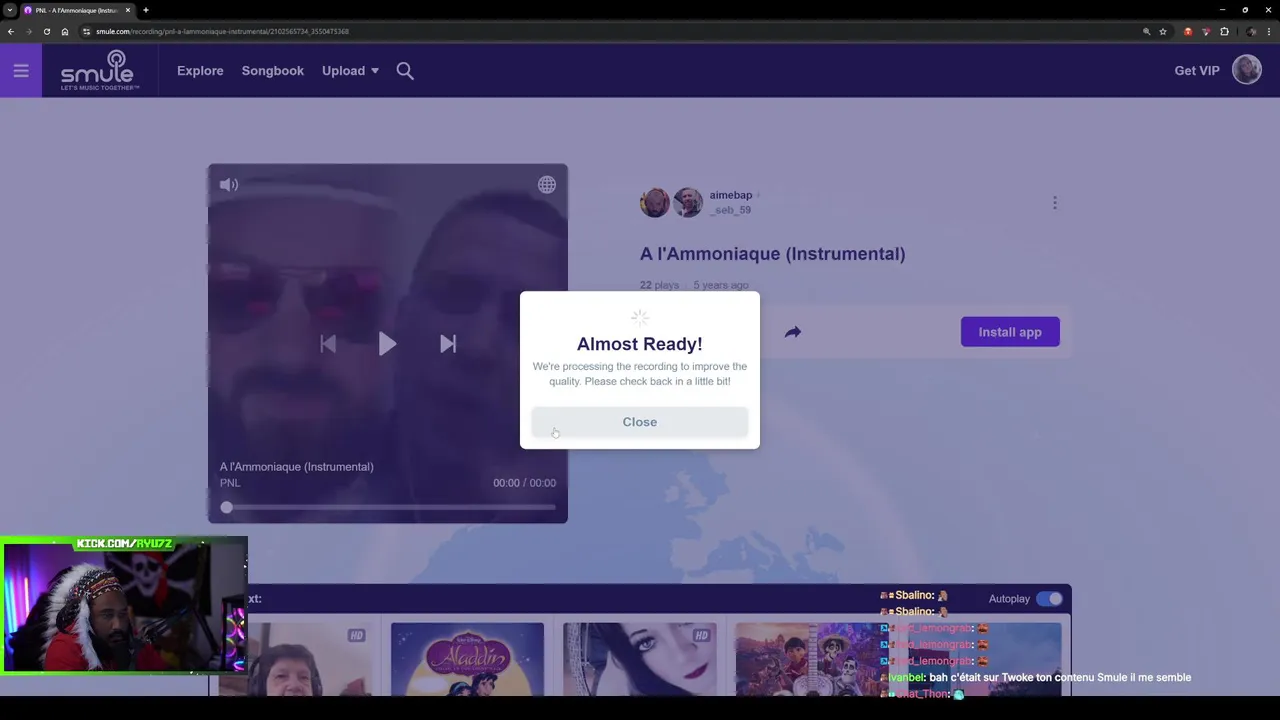The width and height of the screenshot is (1280, 720).
Task: Share the recording via arrow icon
Action: pyautogui.click(x=793, y=332)
